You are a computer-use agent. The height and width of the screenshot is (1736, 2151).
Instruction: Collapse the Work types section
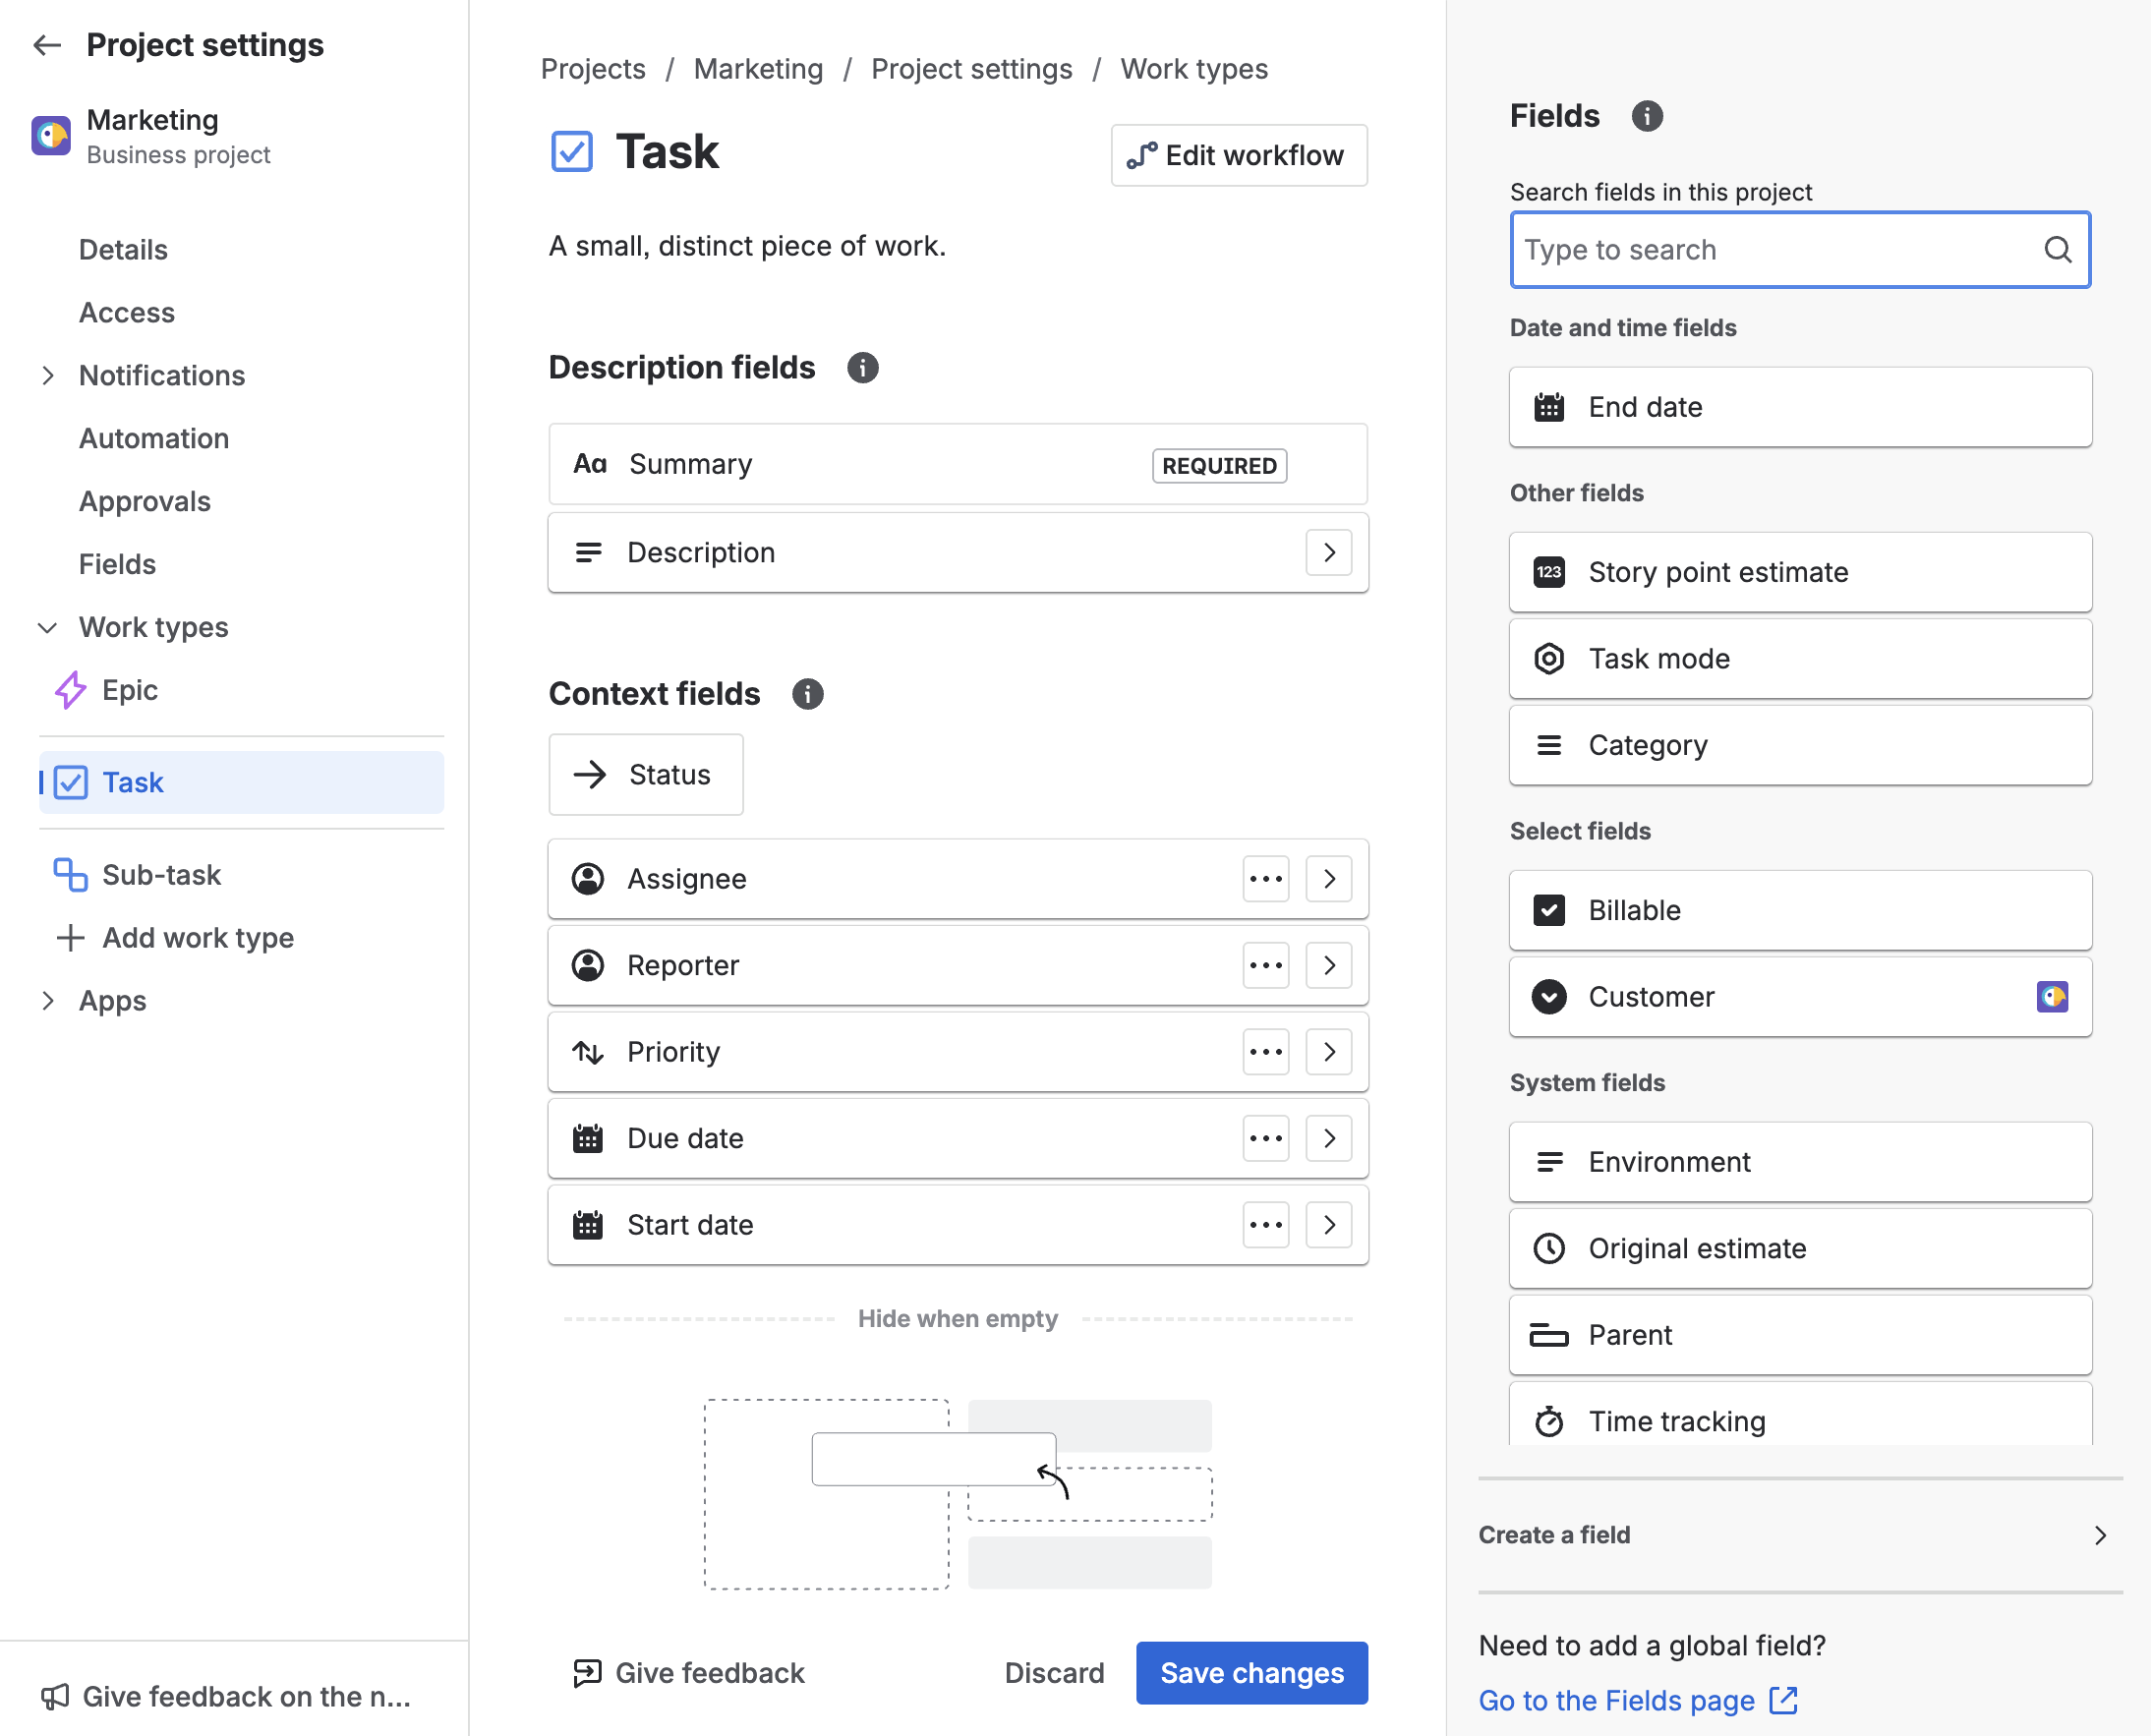coord(47,628)
